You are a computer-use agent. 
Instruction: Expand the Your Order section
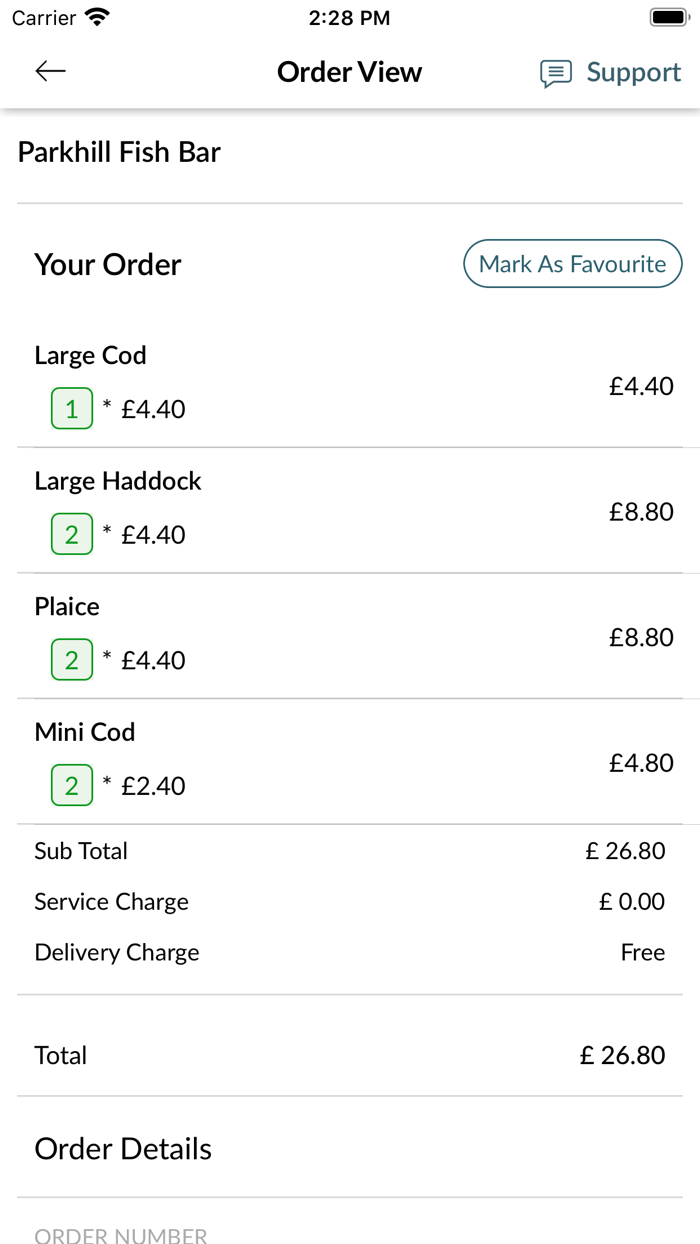click(107, 264)
